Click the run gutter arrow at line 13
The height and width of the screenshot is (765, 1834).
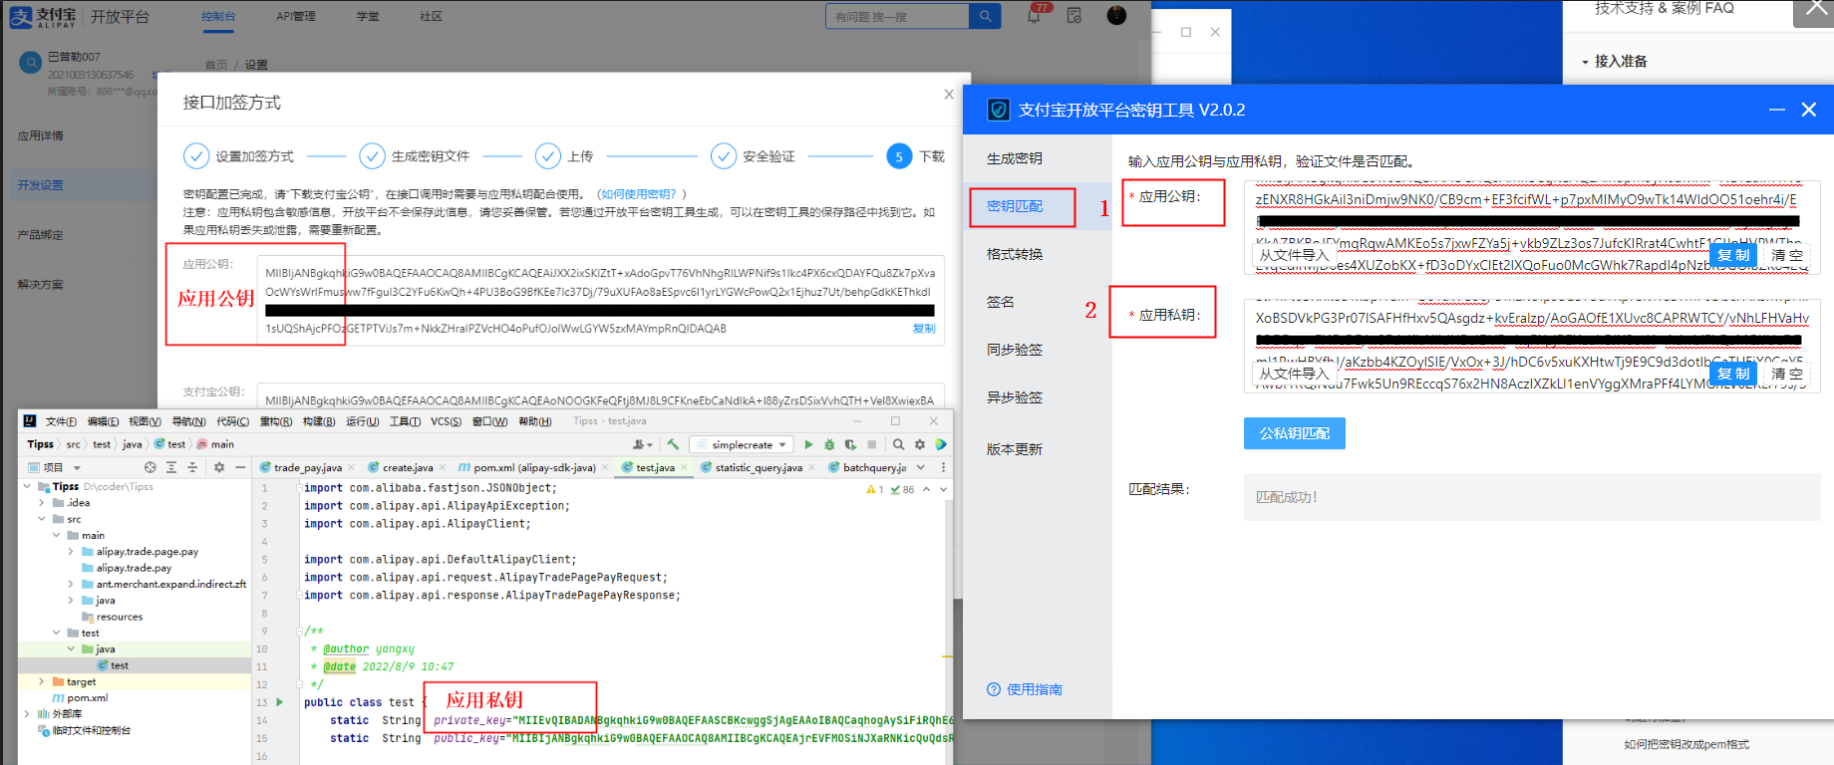pyautogui.click(x=280, y=702)
